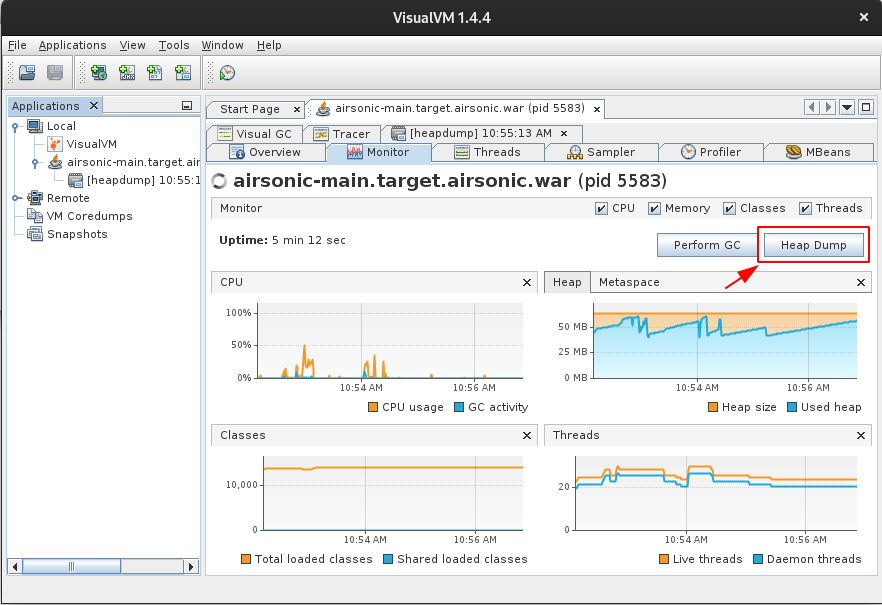Click the highlighted Heap Dump button
882x605 pixels.
pyautogui.click(x=812, y=244)
